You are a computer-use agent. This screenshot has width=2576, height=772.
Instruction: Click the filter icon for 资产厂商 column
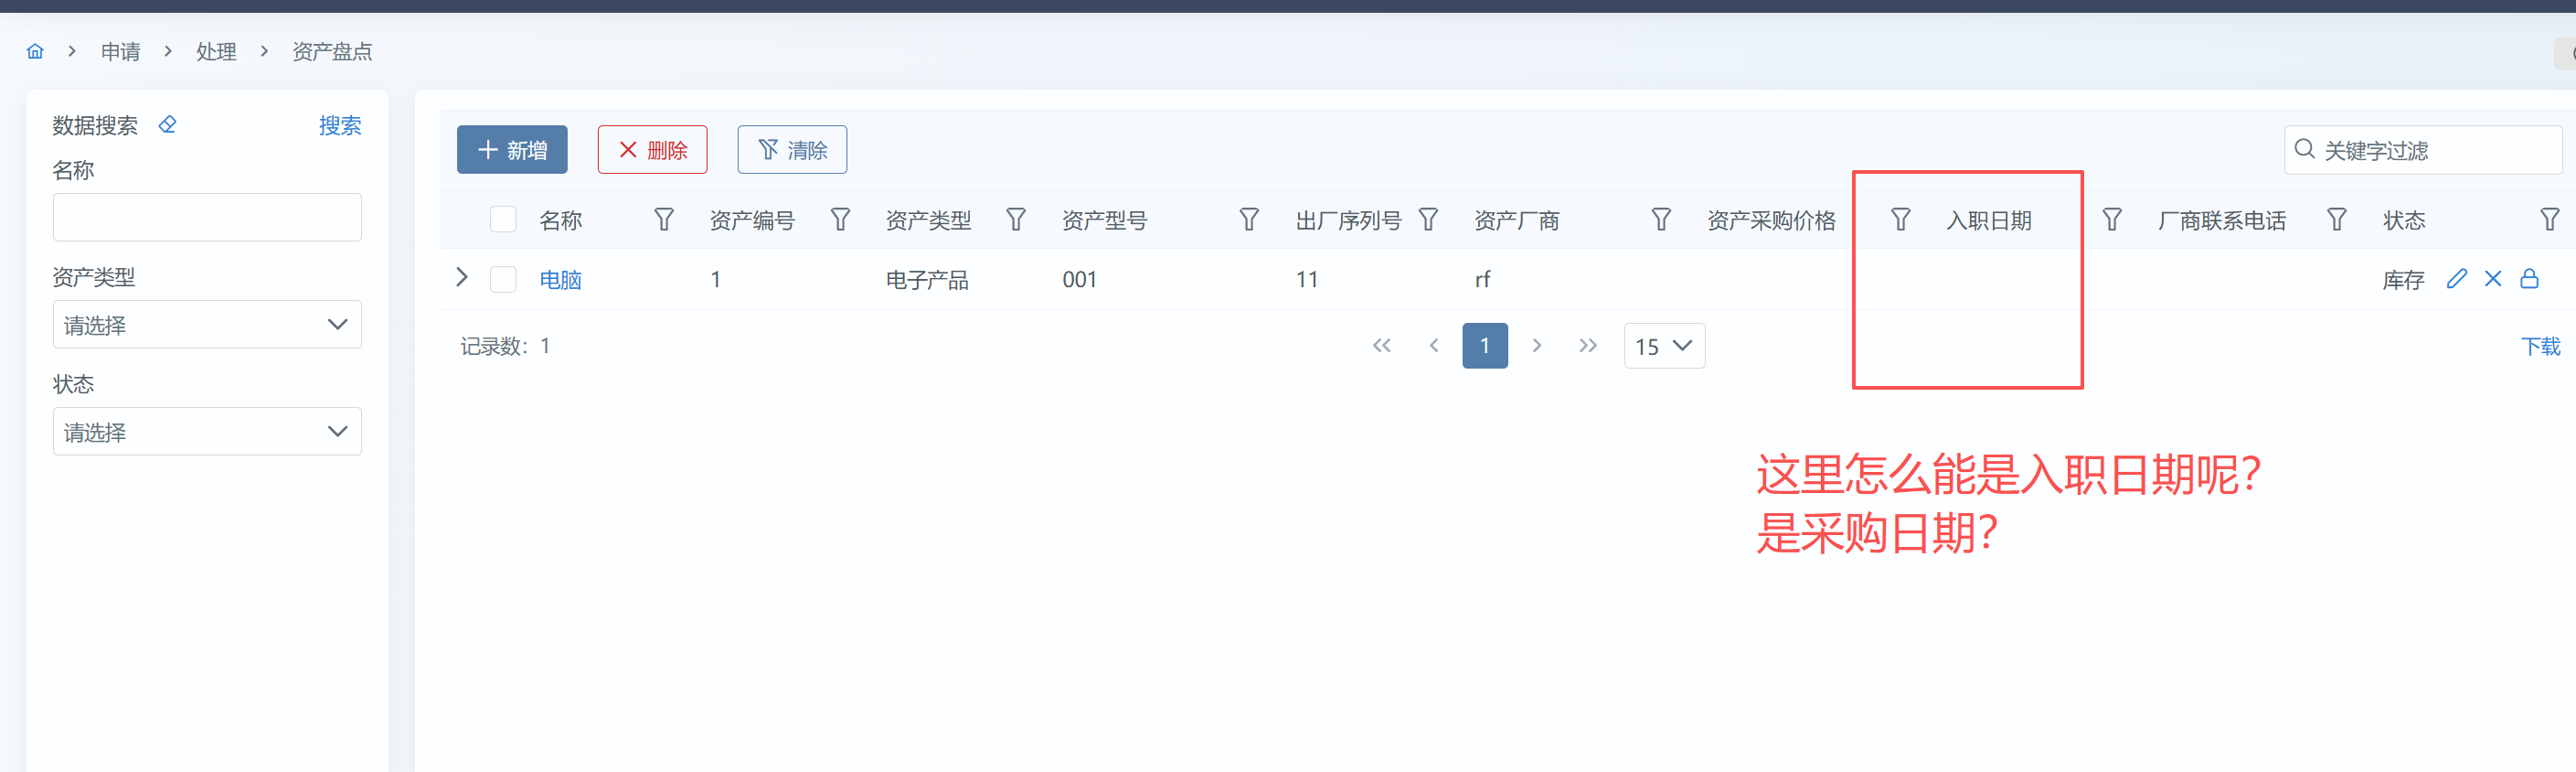[x=1660, y=220]
